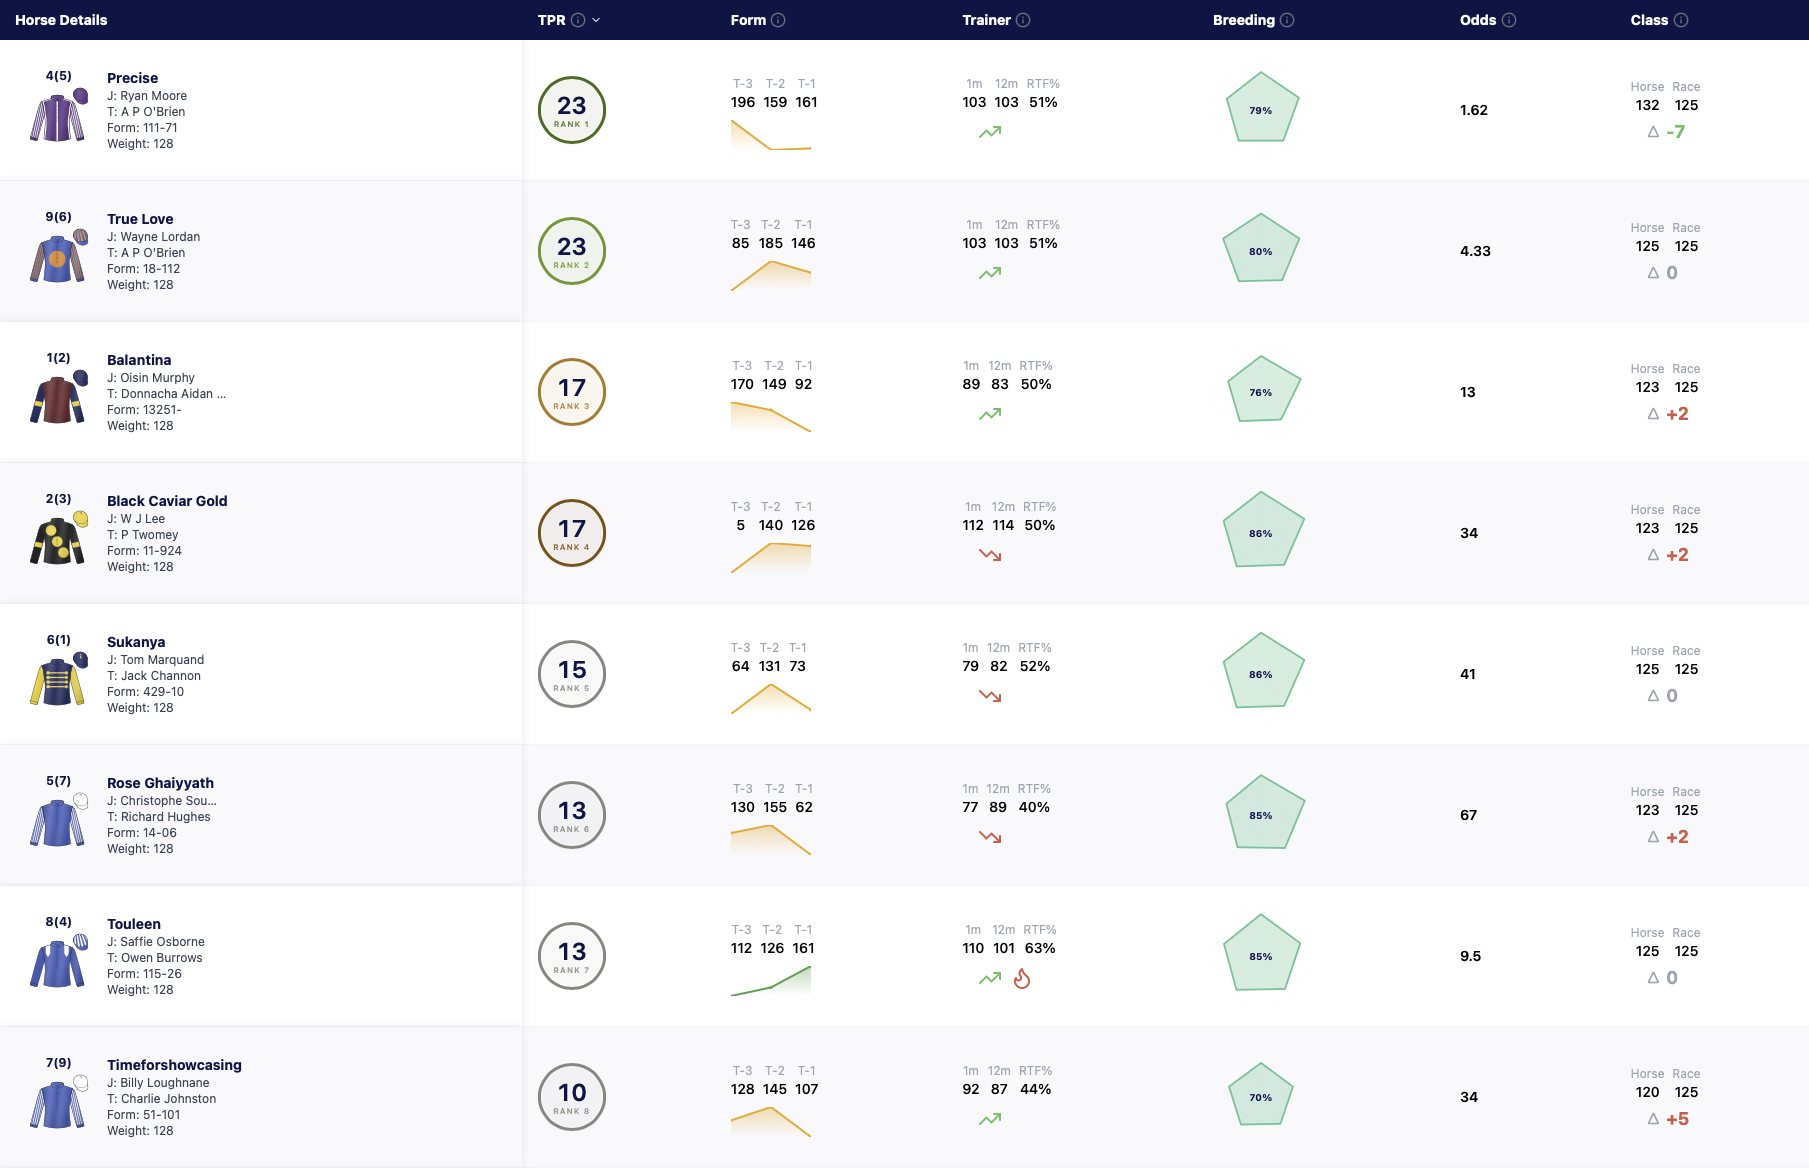The height and width of the screenshot is (1168, 1809).
Task: Click the Odds column info icon
Action: (1509, 20)
